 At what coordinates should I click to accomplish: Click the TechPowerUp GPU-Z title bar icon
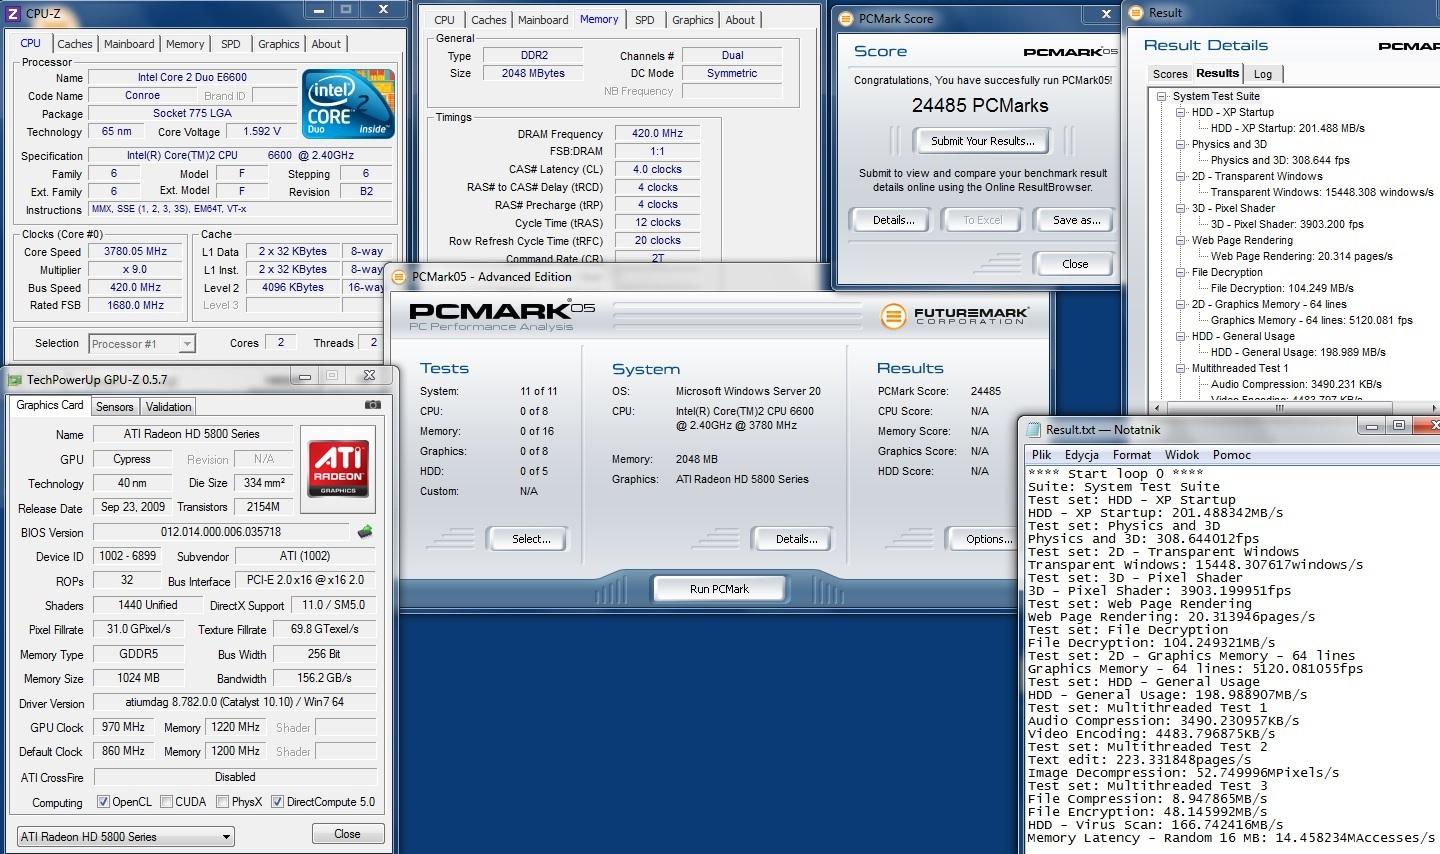[14, 379]
